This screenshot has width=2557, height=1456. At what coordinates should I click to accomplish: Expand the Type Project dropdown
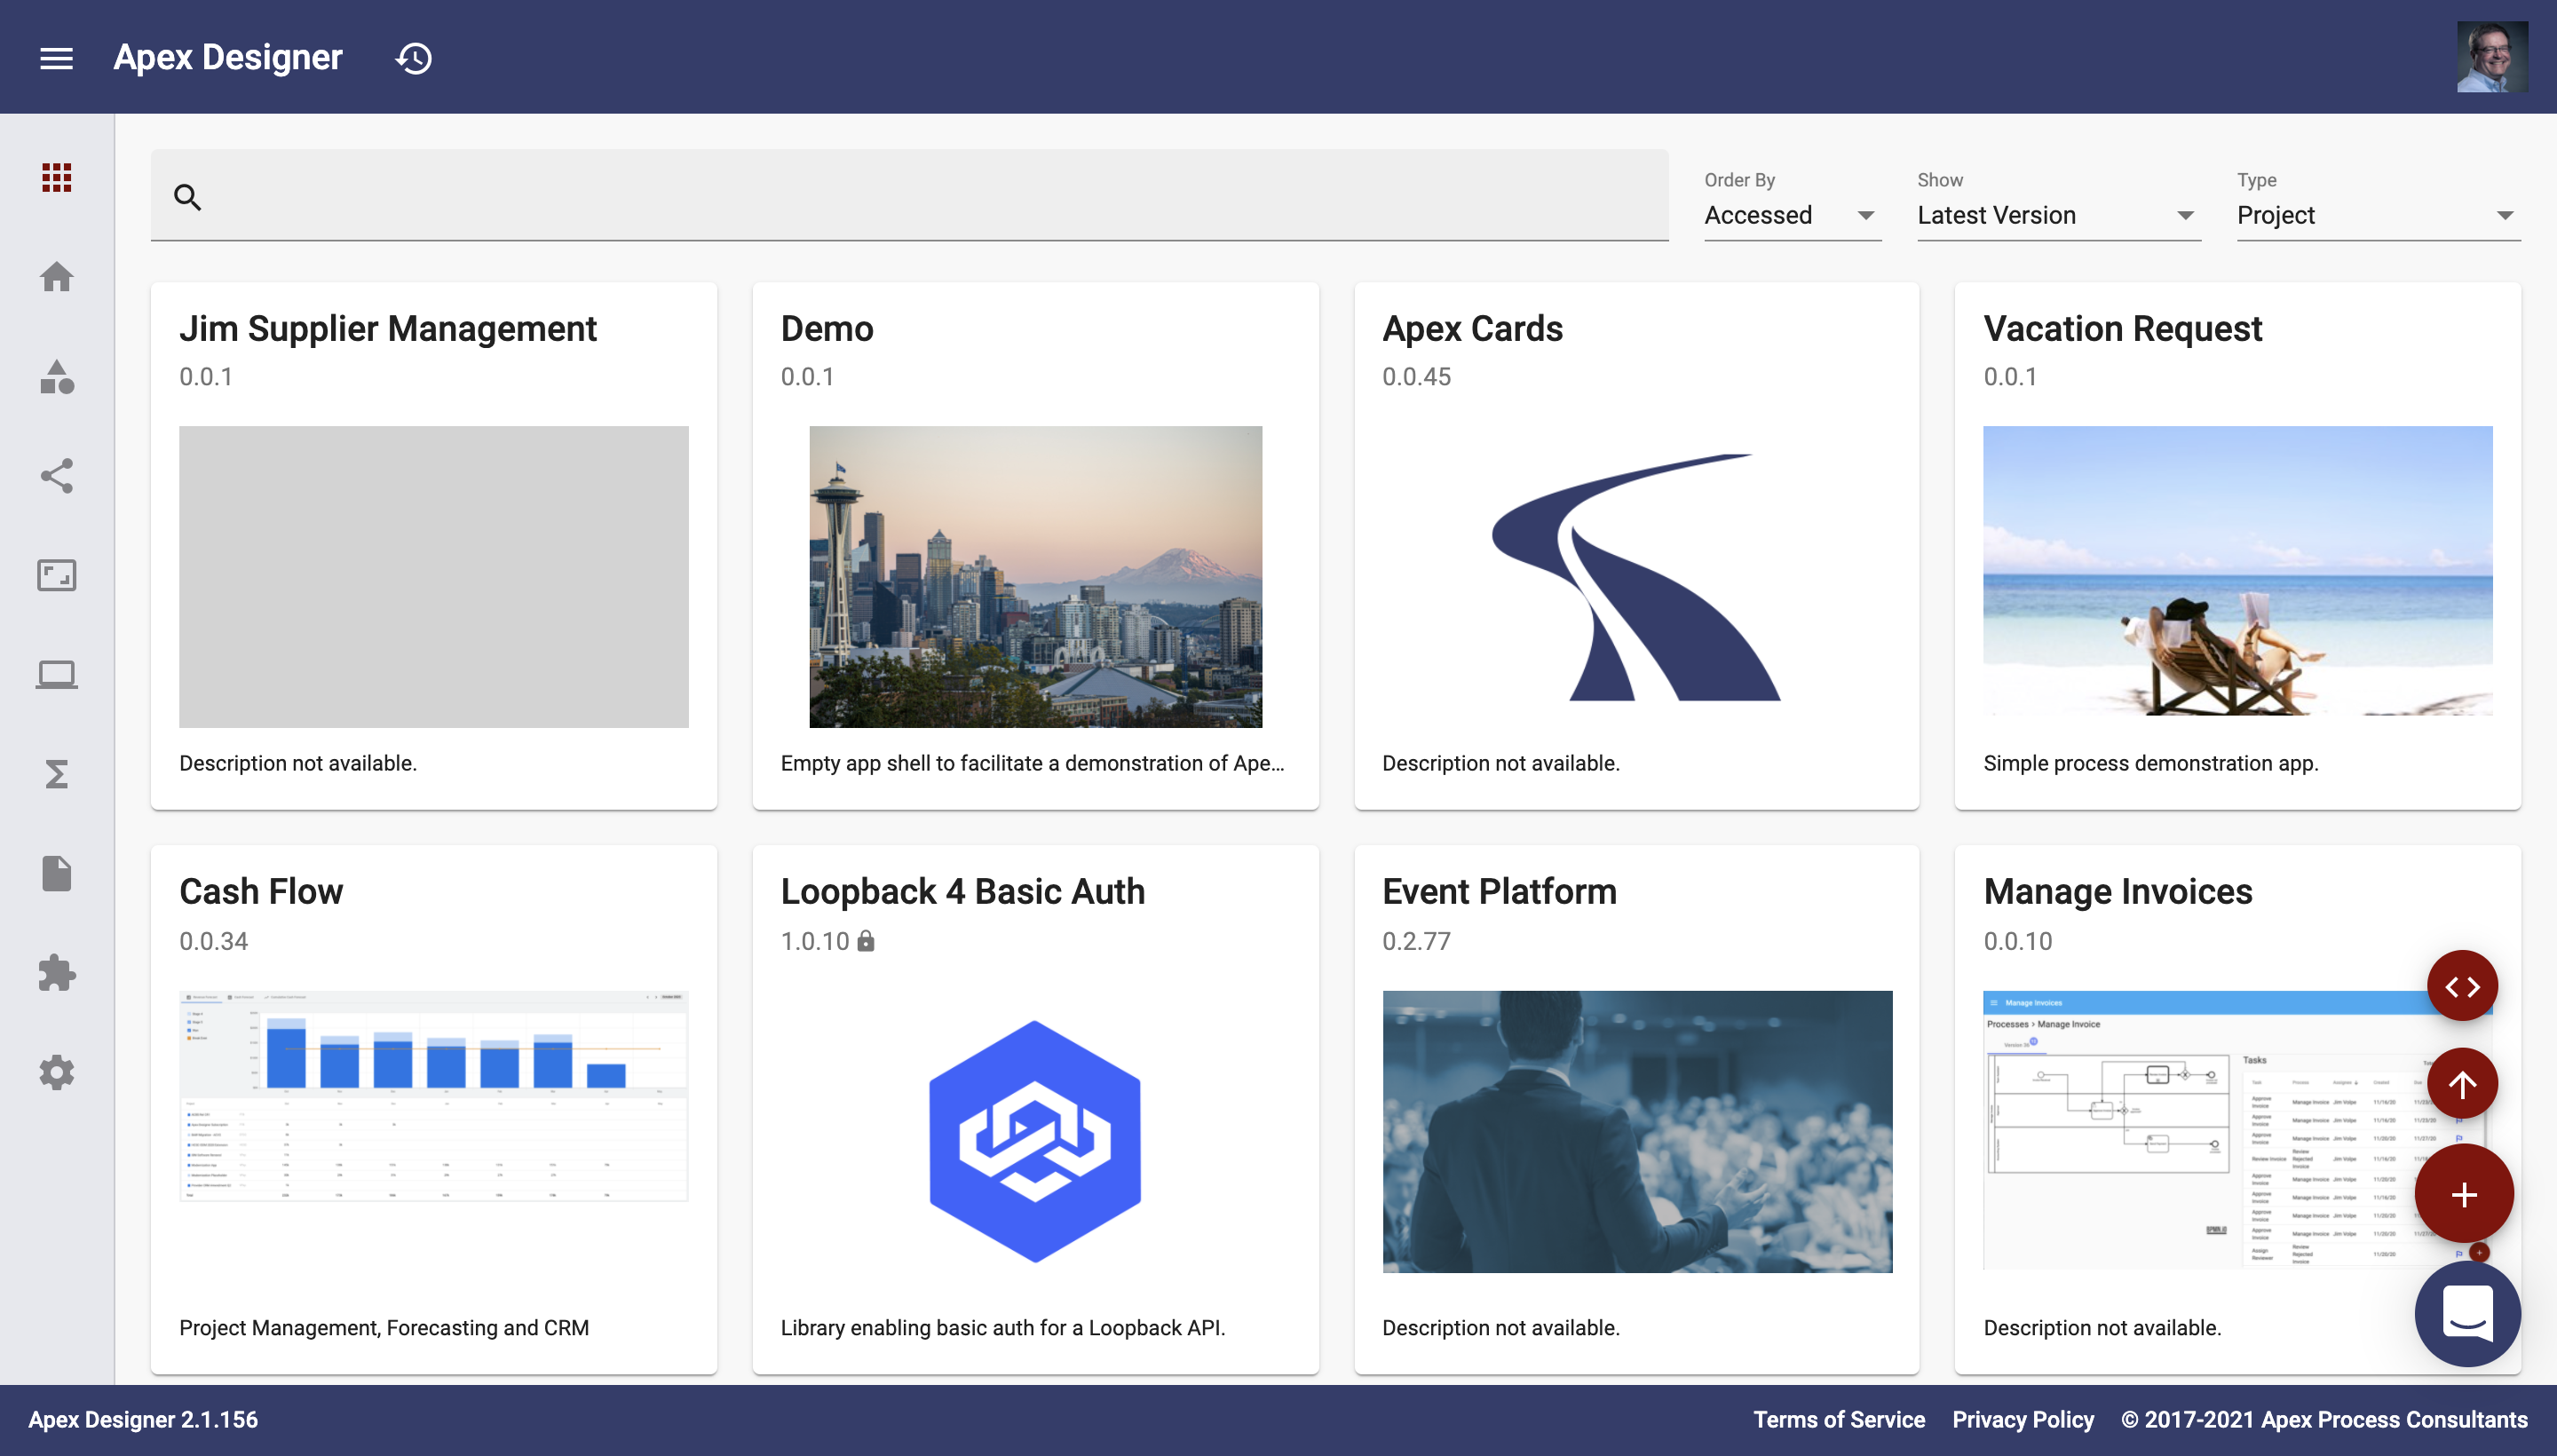coord(2378,215)
